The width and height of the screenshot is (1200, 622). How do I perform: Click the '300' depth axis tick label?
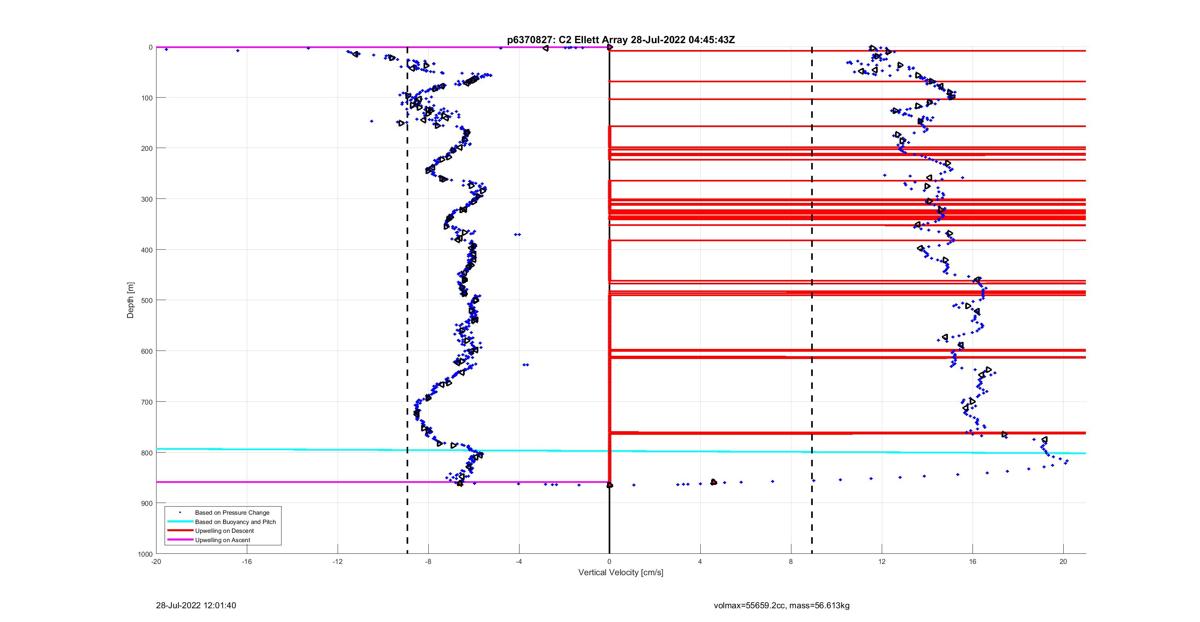[146, 199]
